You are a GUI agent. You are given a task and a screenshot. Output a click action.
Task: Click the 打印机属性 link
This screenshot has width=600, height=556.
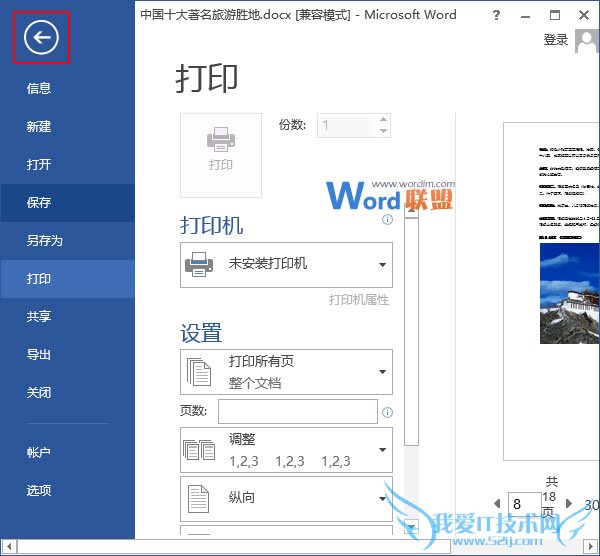359,300
